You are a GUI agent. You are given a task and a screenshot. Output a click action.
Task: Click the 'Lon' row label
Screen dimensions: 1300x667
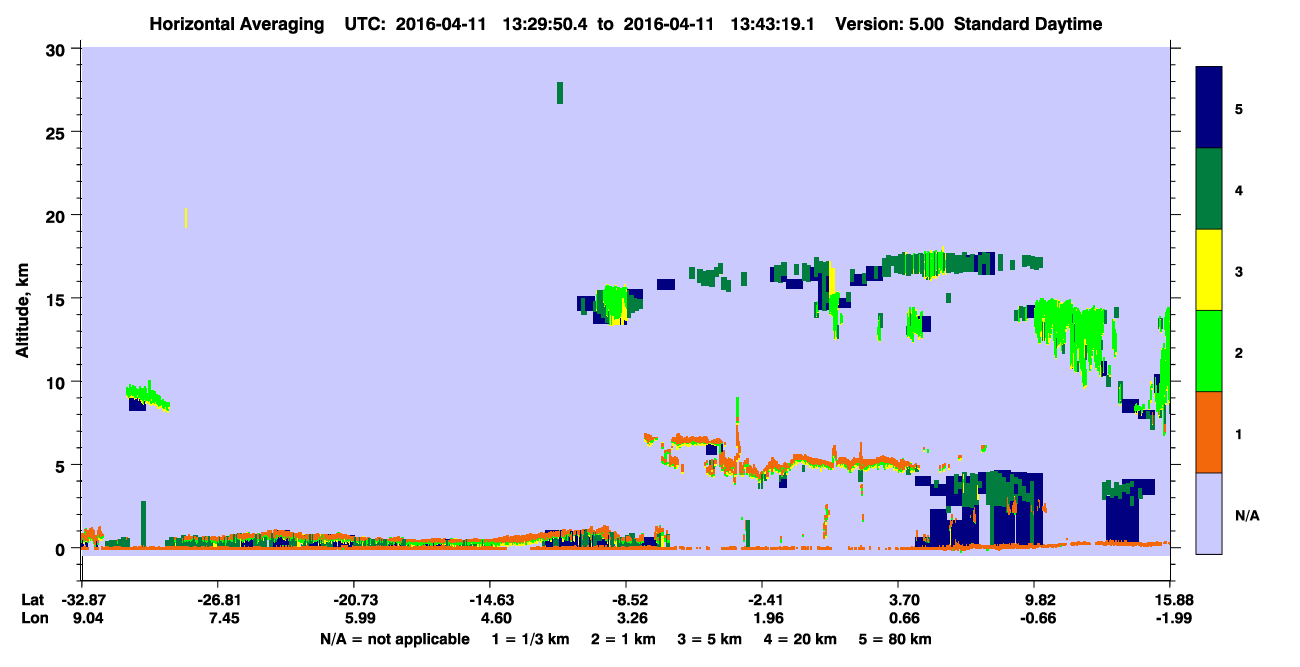pyautogui.click(x=33, y=618)
